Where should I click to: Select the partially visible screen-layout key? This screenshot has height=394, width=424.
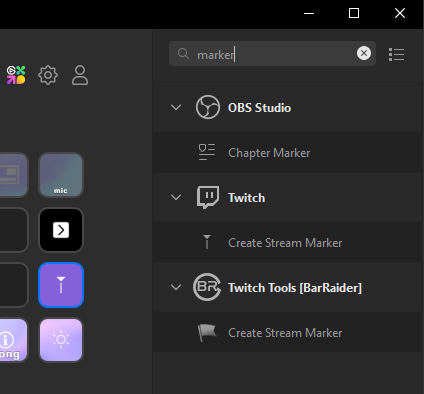coord(13,175)
